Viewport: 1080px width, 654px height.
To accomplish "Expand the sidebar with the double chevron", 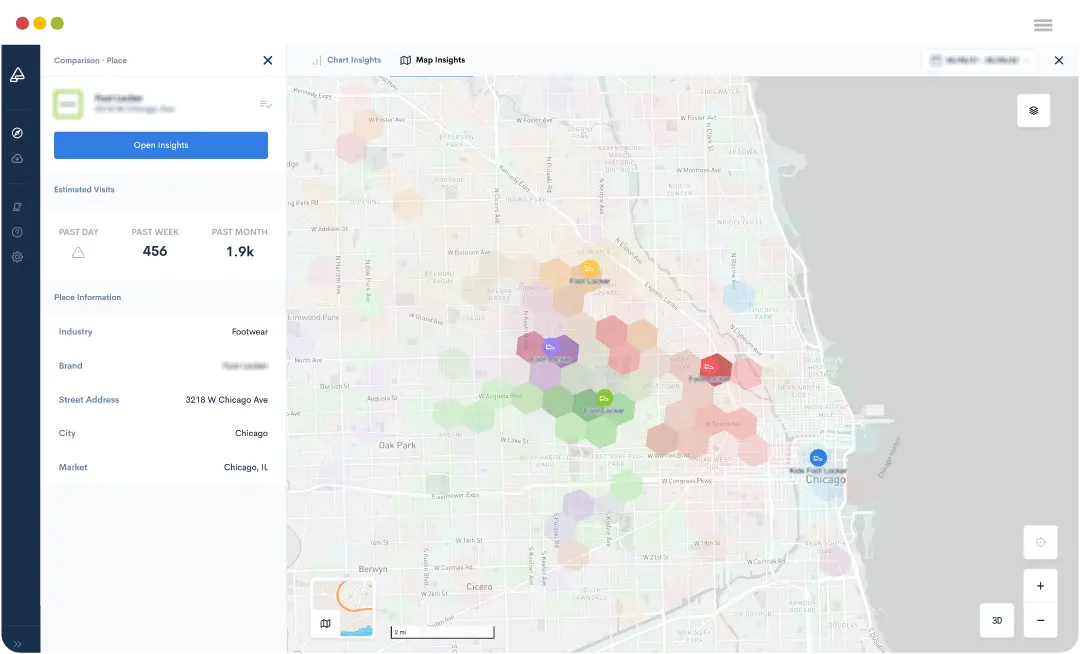I will [17, 644].
